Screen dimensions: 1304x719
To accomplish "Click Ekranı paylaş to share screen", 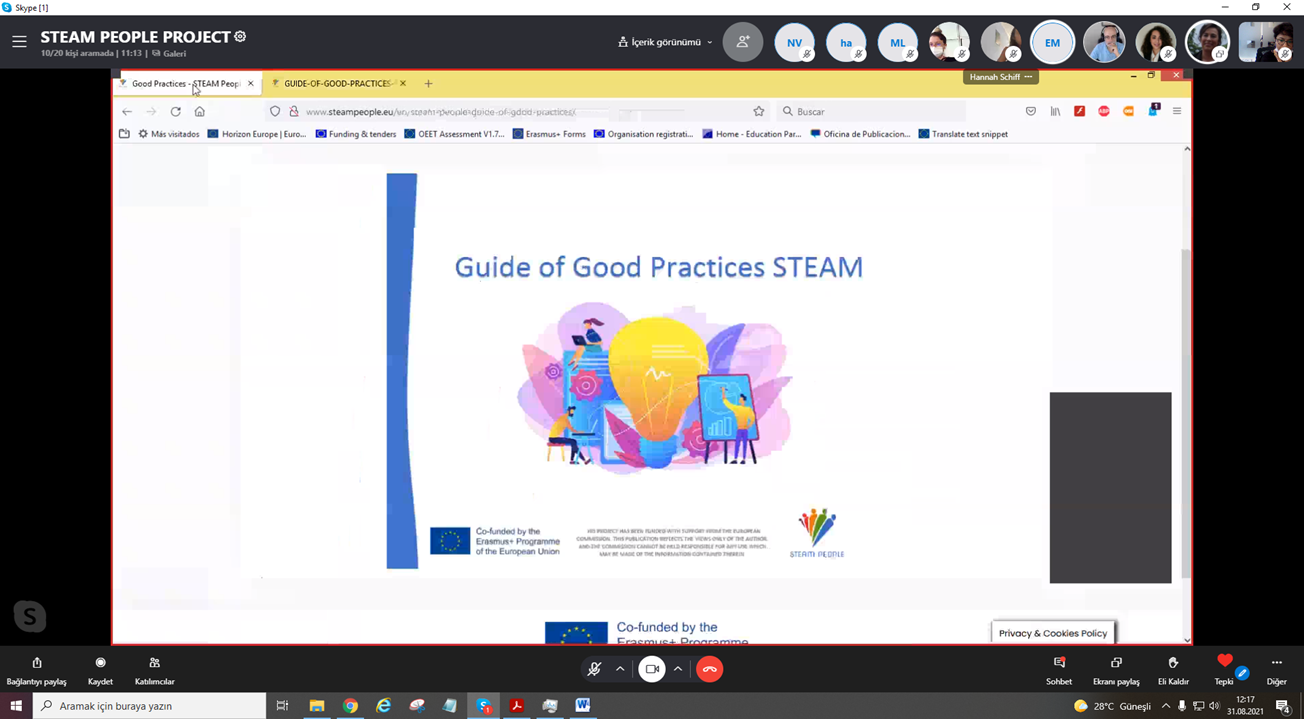I will click(x=1116, y=669).
